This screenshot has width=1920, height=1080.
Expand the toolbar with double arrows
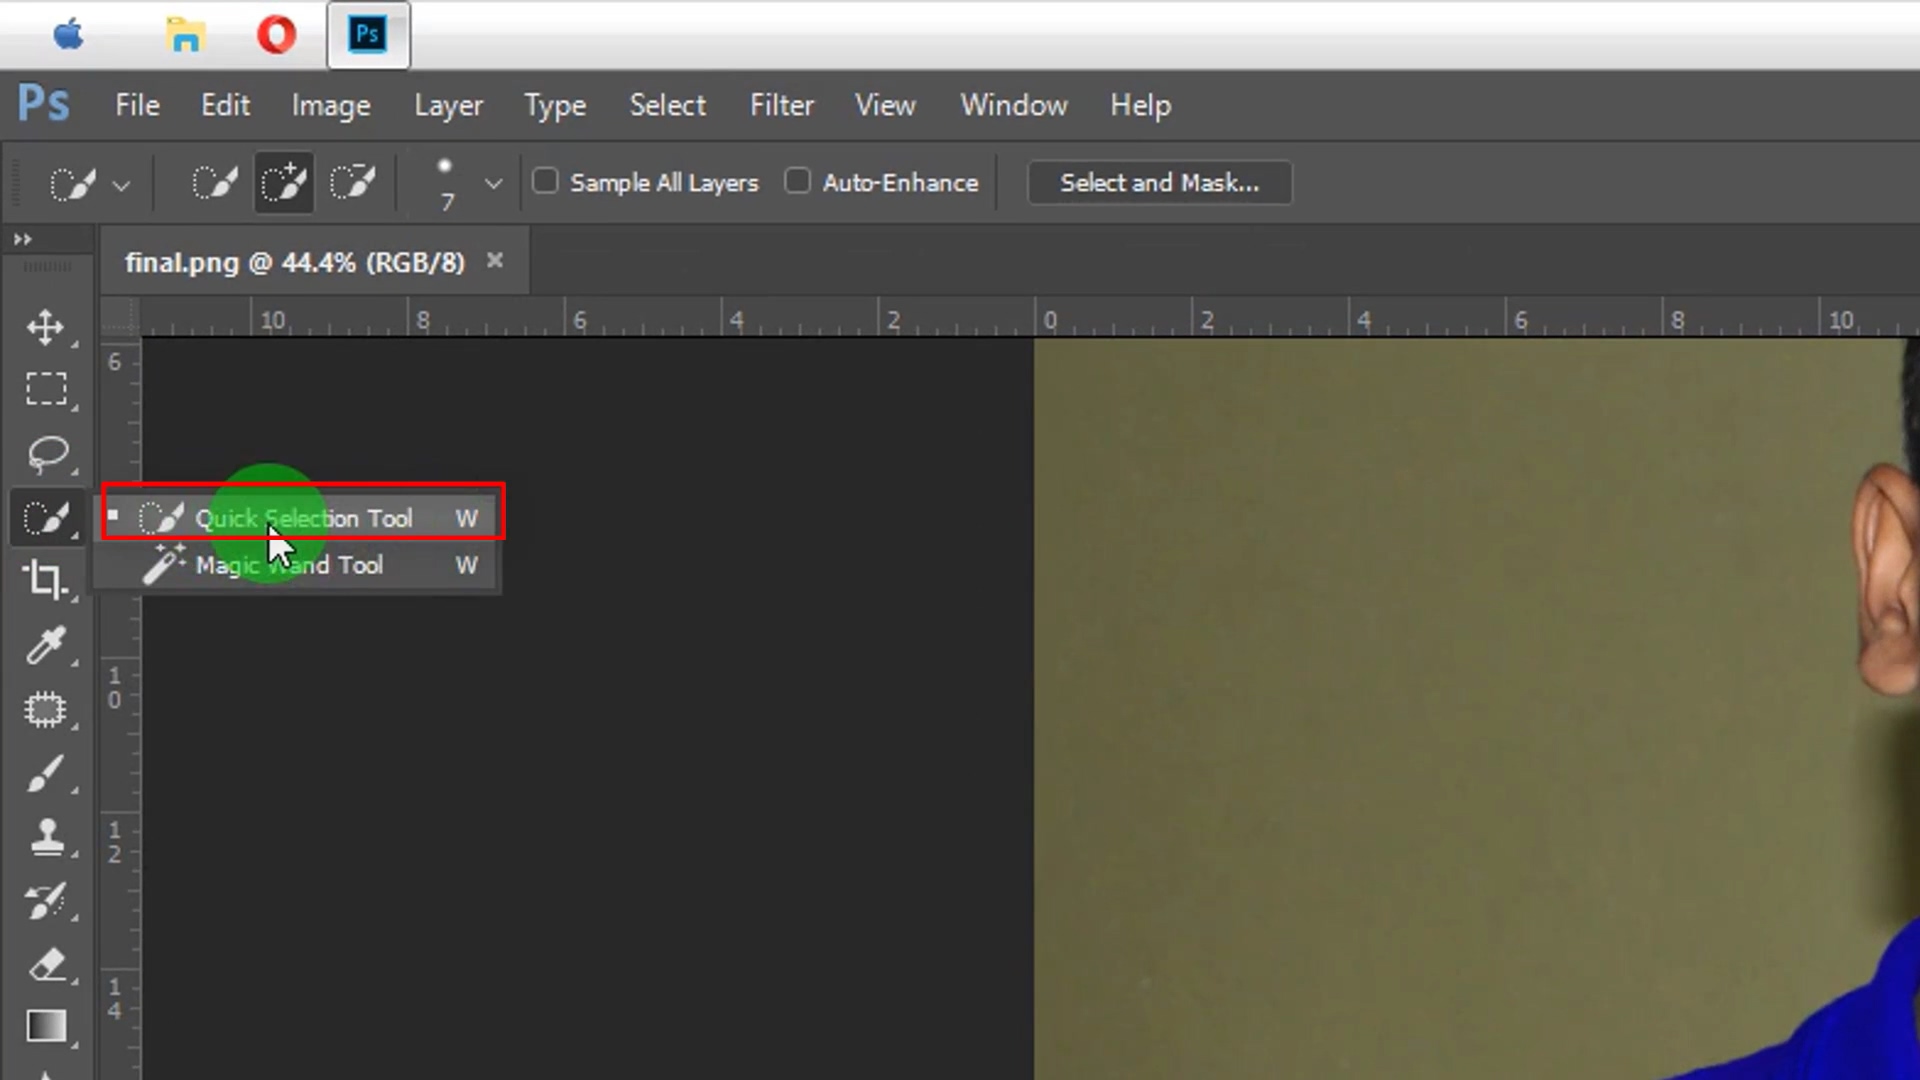click(x=22, y=239)
